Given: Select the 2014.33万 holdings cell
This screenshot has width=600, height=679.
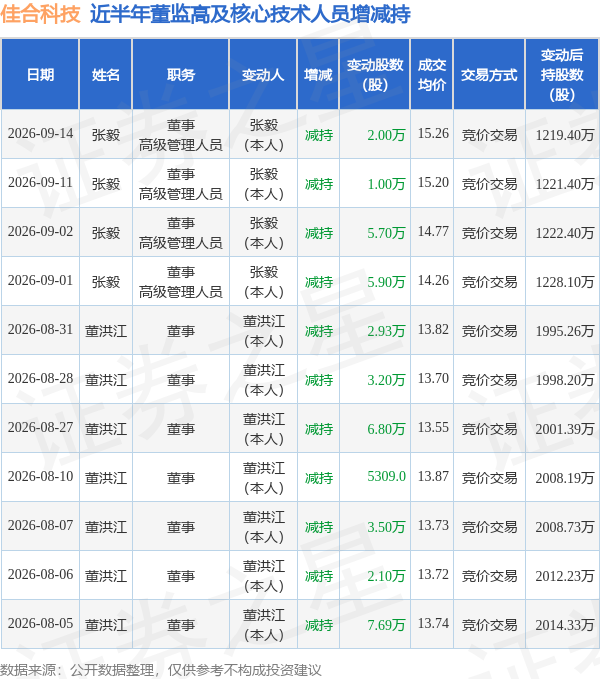Looking at the screenshot, I should (565, 625).
